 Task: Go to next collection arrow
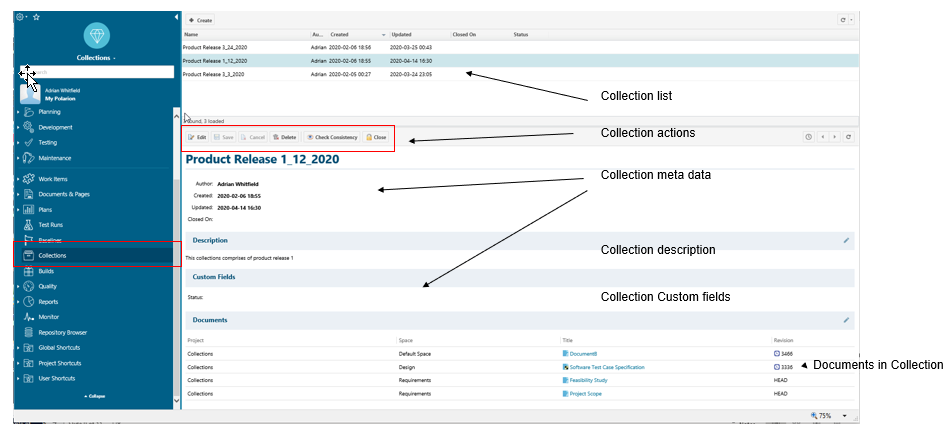tap(834, 137)
